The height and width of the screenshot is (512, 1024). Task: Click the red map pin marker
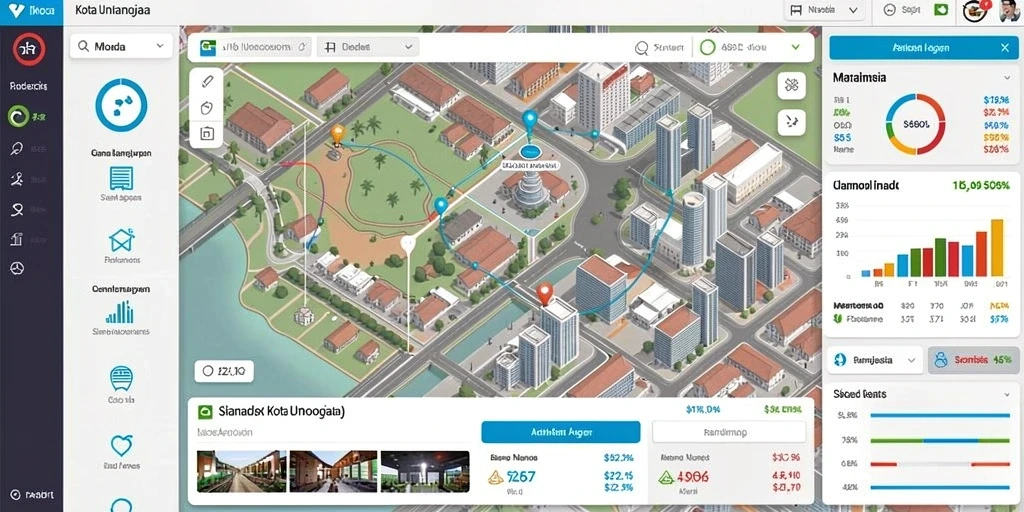click(545, 294)
